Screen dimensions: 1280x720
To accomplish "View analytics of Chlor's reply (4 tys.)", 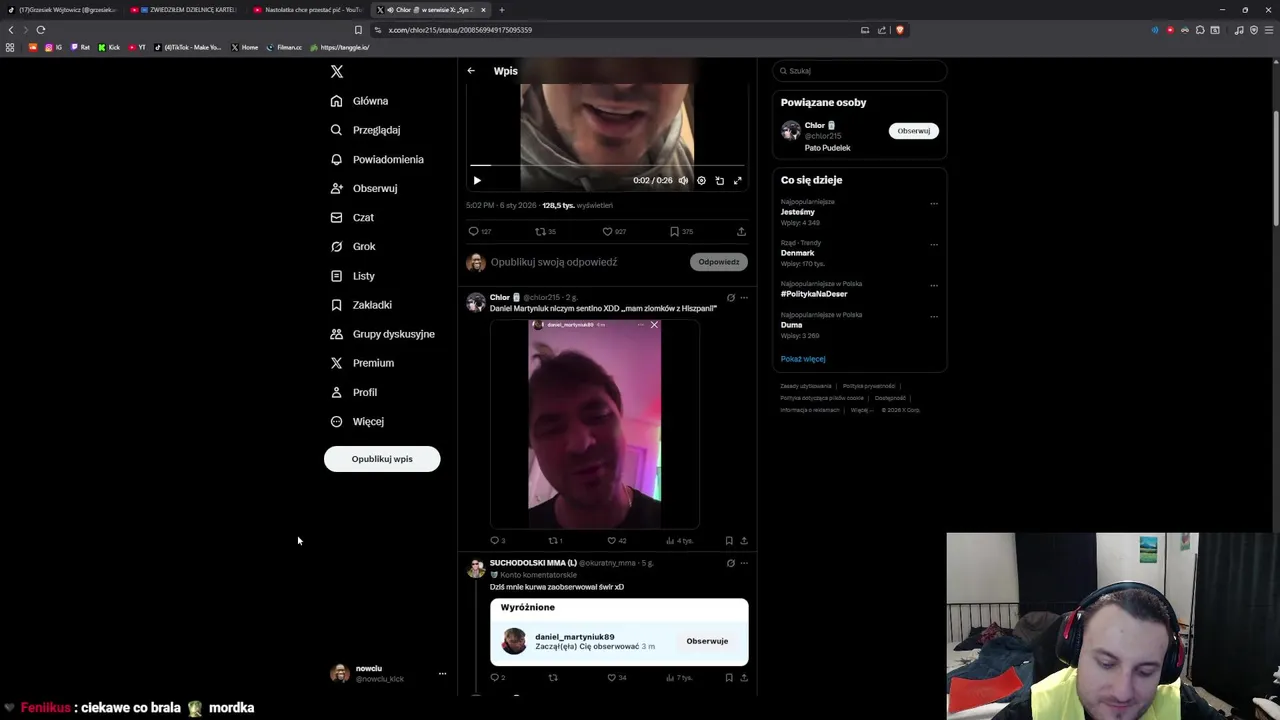I will tap(679, 541).
